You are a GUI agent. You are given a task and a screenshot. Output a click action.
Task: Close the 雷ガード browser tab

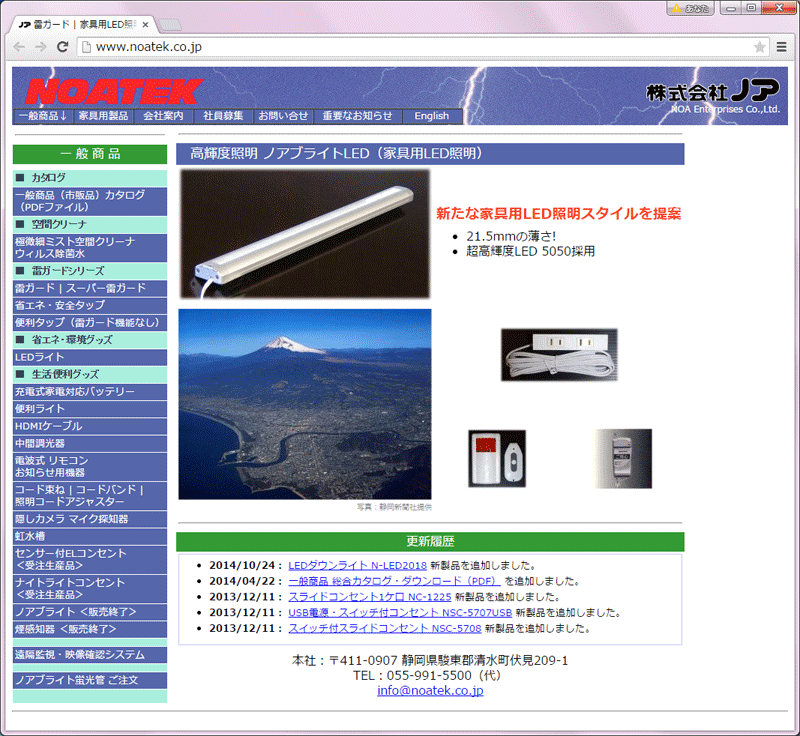point(145,24)
